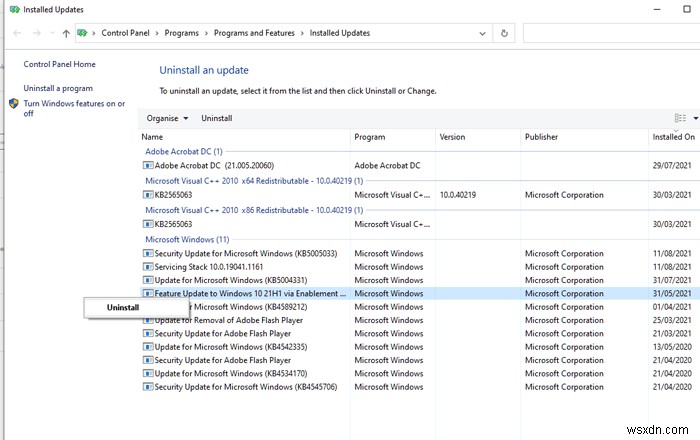
Task: Click icon of Security Update for Adobe Flash Player dated 21/03/2021
Action: [148, 333]
